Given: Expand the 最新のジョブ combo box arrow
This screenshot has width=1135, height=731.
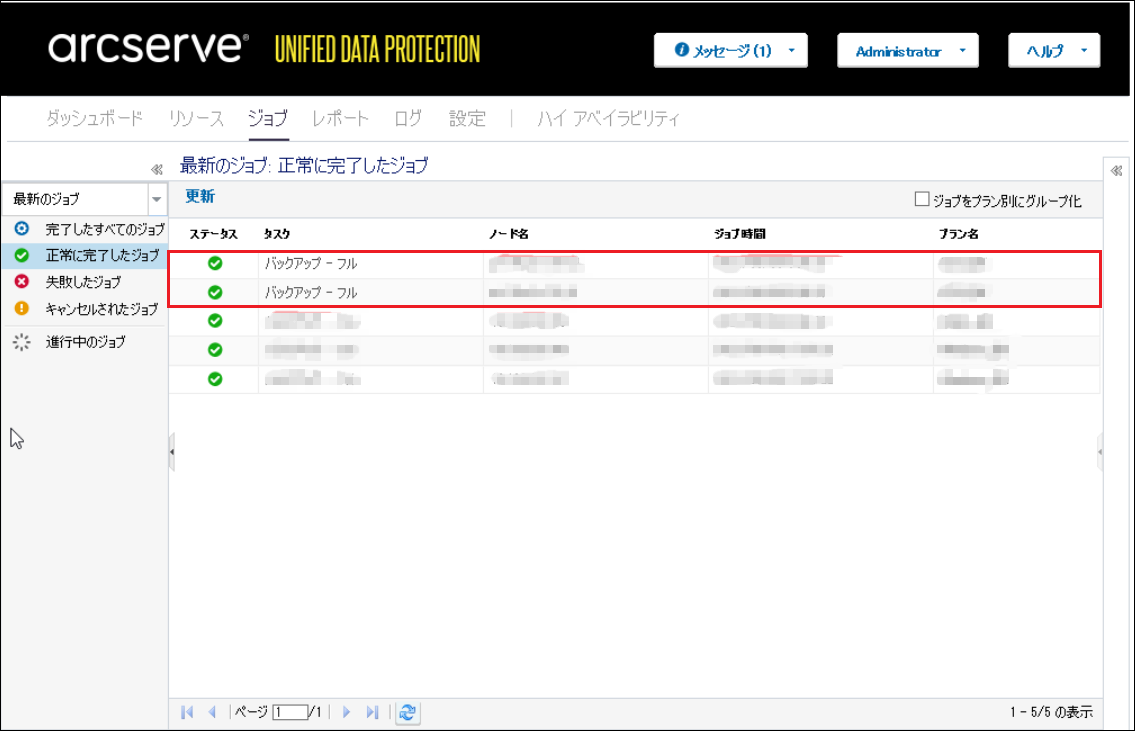Looking at the screenshot, I should click(x=156, y=199).
